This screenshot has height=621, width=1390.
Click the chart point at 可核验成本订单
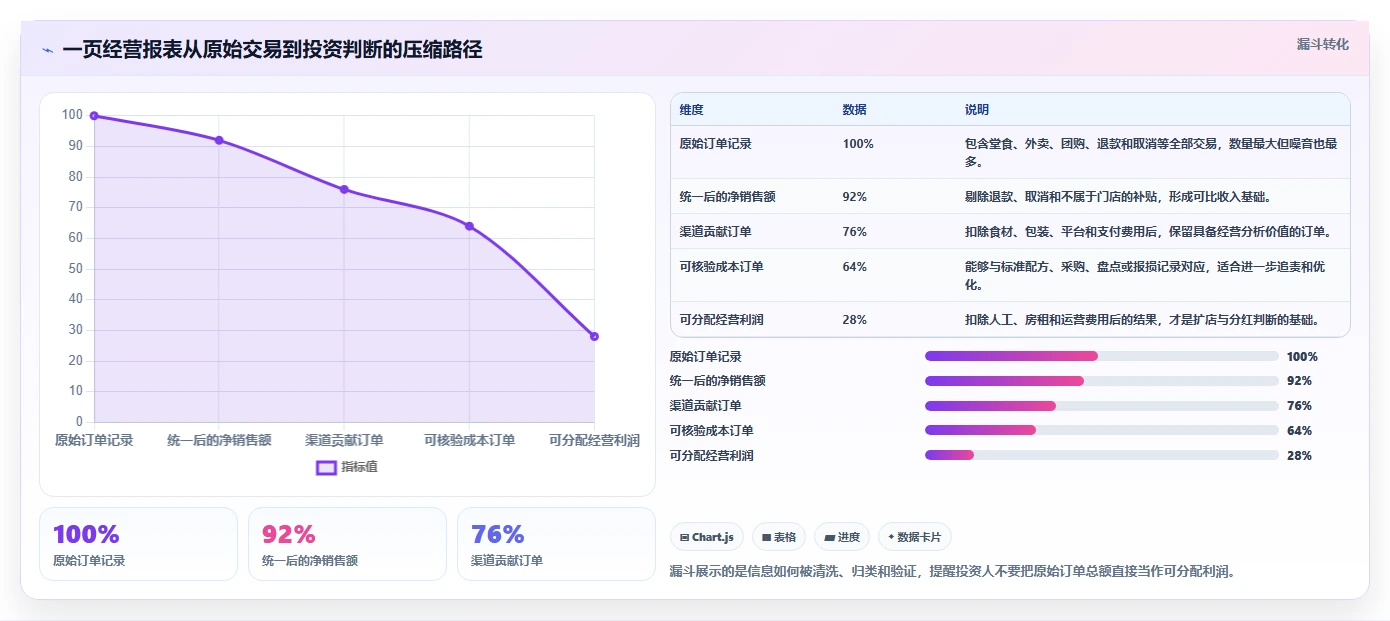click(x=469, y=226)
